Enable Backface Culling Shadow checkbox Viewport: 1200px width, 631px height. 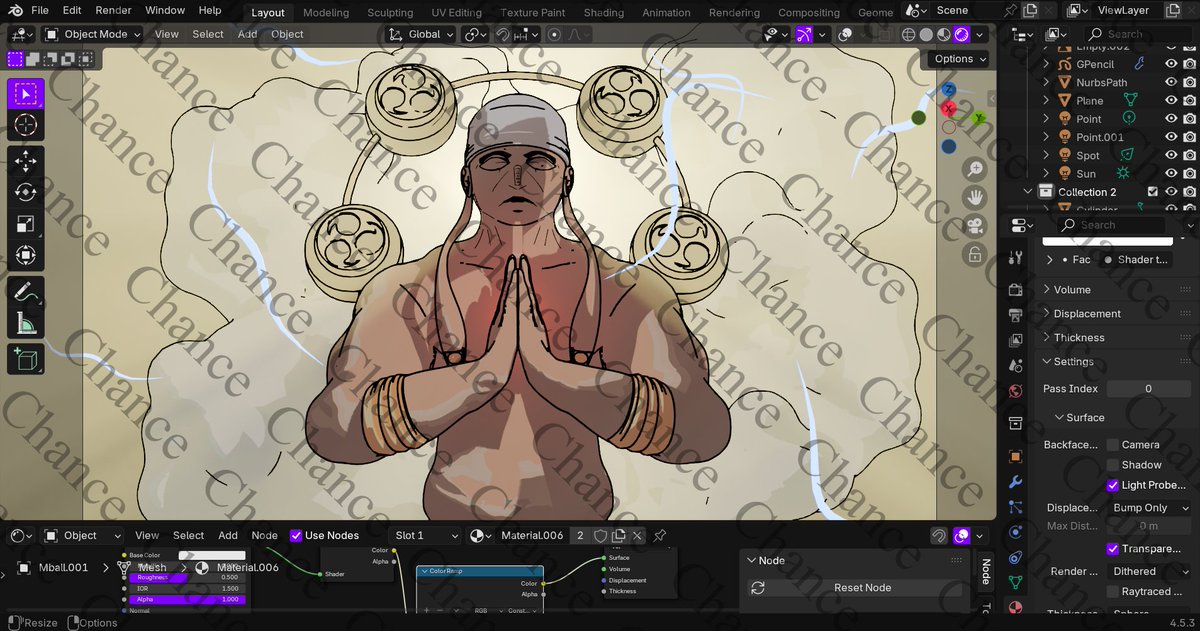[x=1113, y=465]
